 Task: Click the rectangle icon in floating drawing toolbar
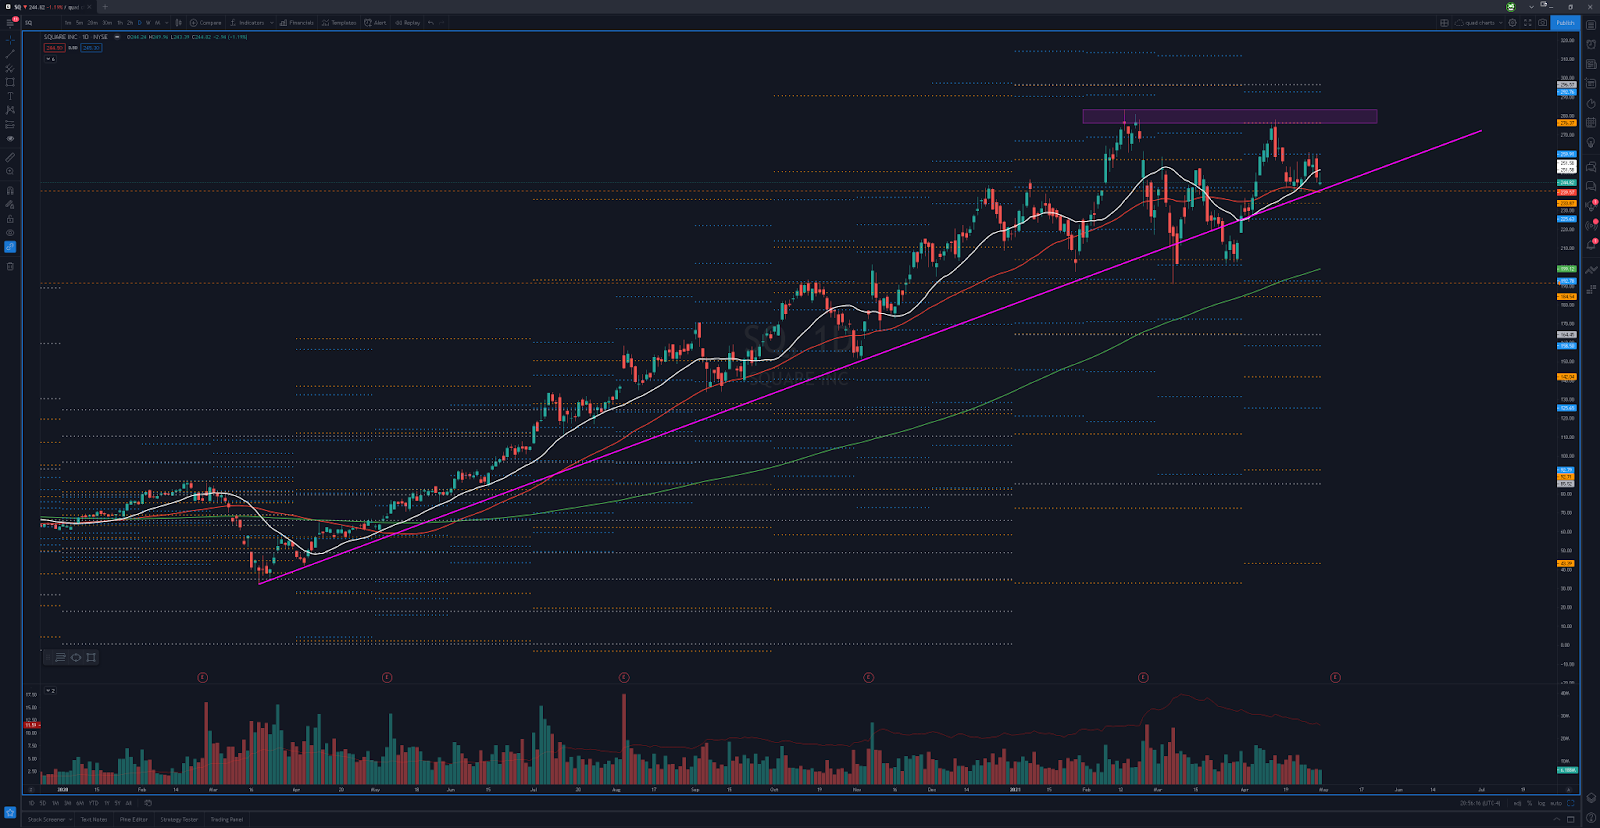pyautogui.click(x=91, y=657)
